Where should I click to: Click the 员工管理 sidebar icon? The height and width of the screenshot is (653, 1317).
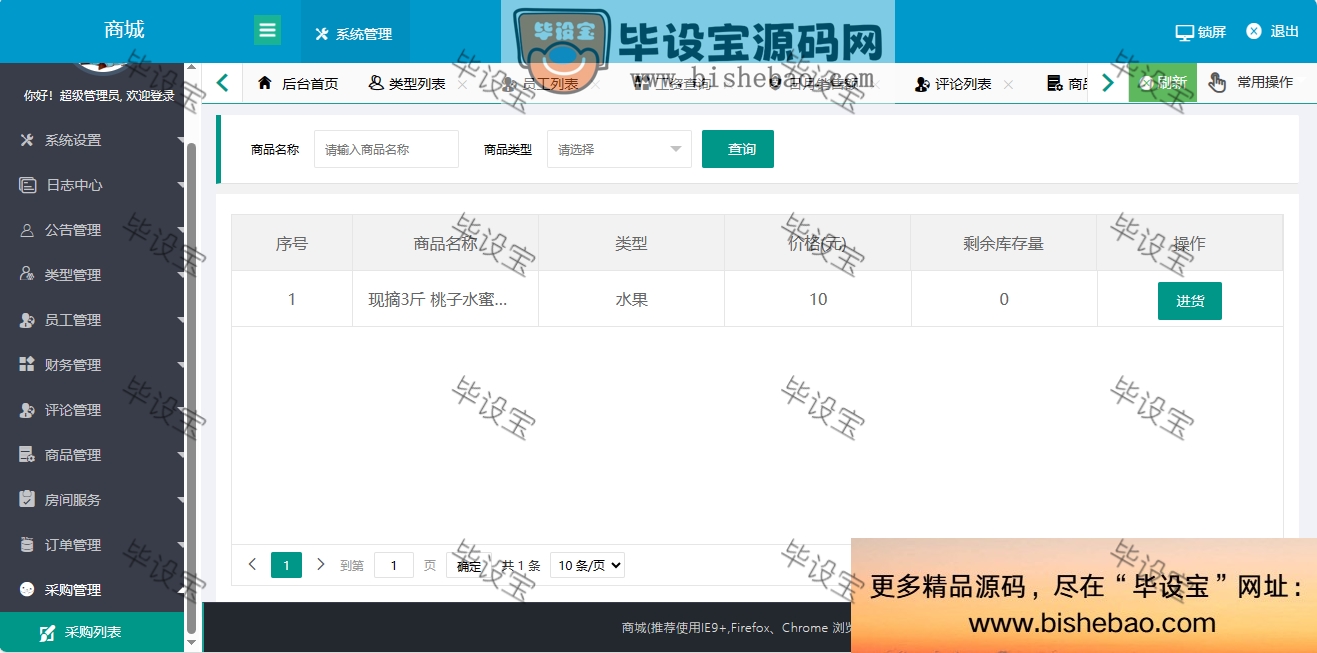click(27, 320)
